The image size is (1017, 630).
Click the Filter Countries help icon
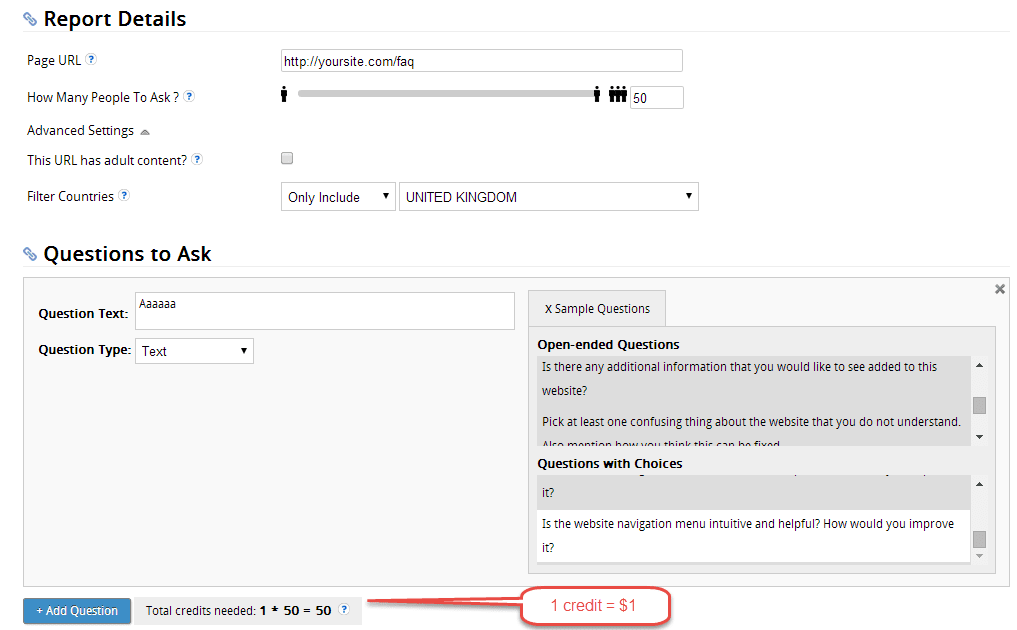point(122,196)
